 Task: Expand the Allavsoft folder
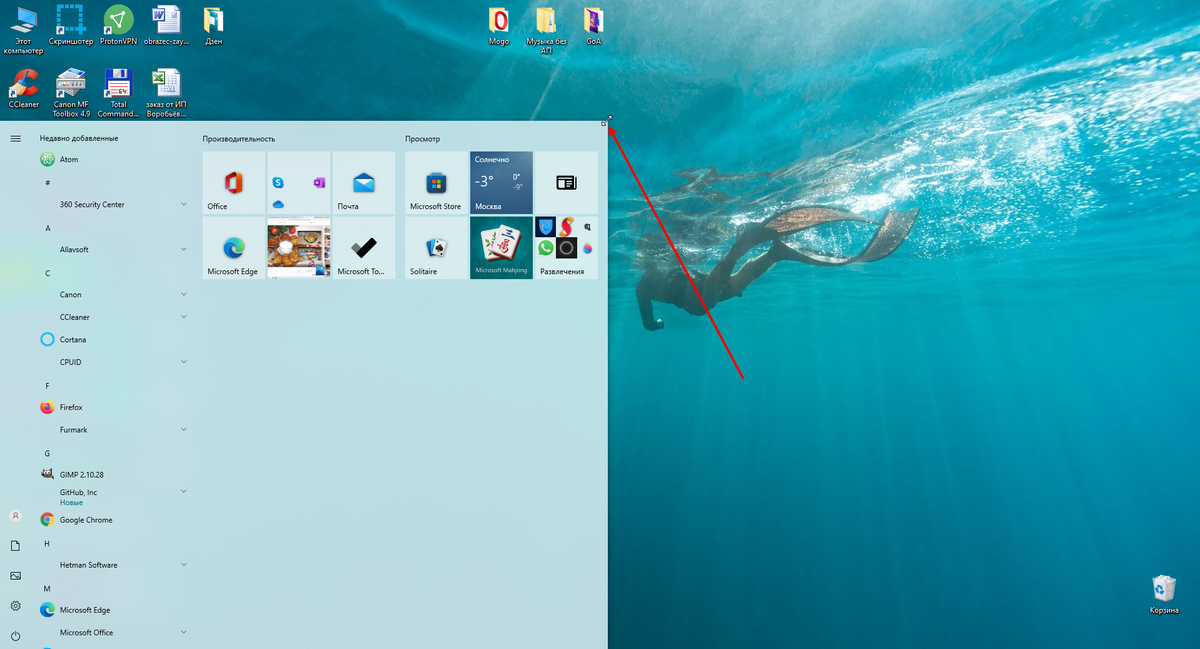point(113,249)
